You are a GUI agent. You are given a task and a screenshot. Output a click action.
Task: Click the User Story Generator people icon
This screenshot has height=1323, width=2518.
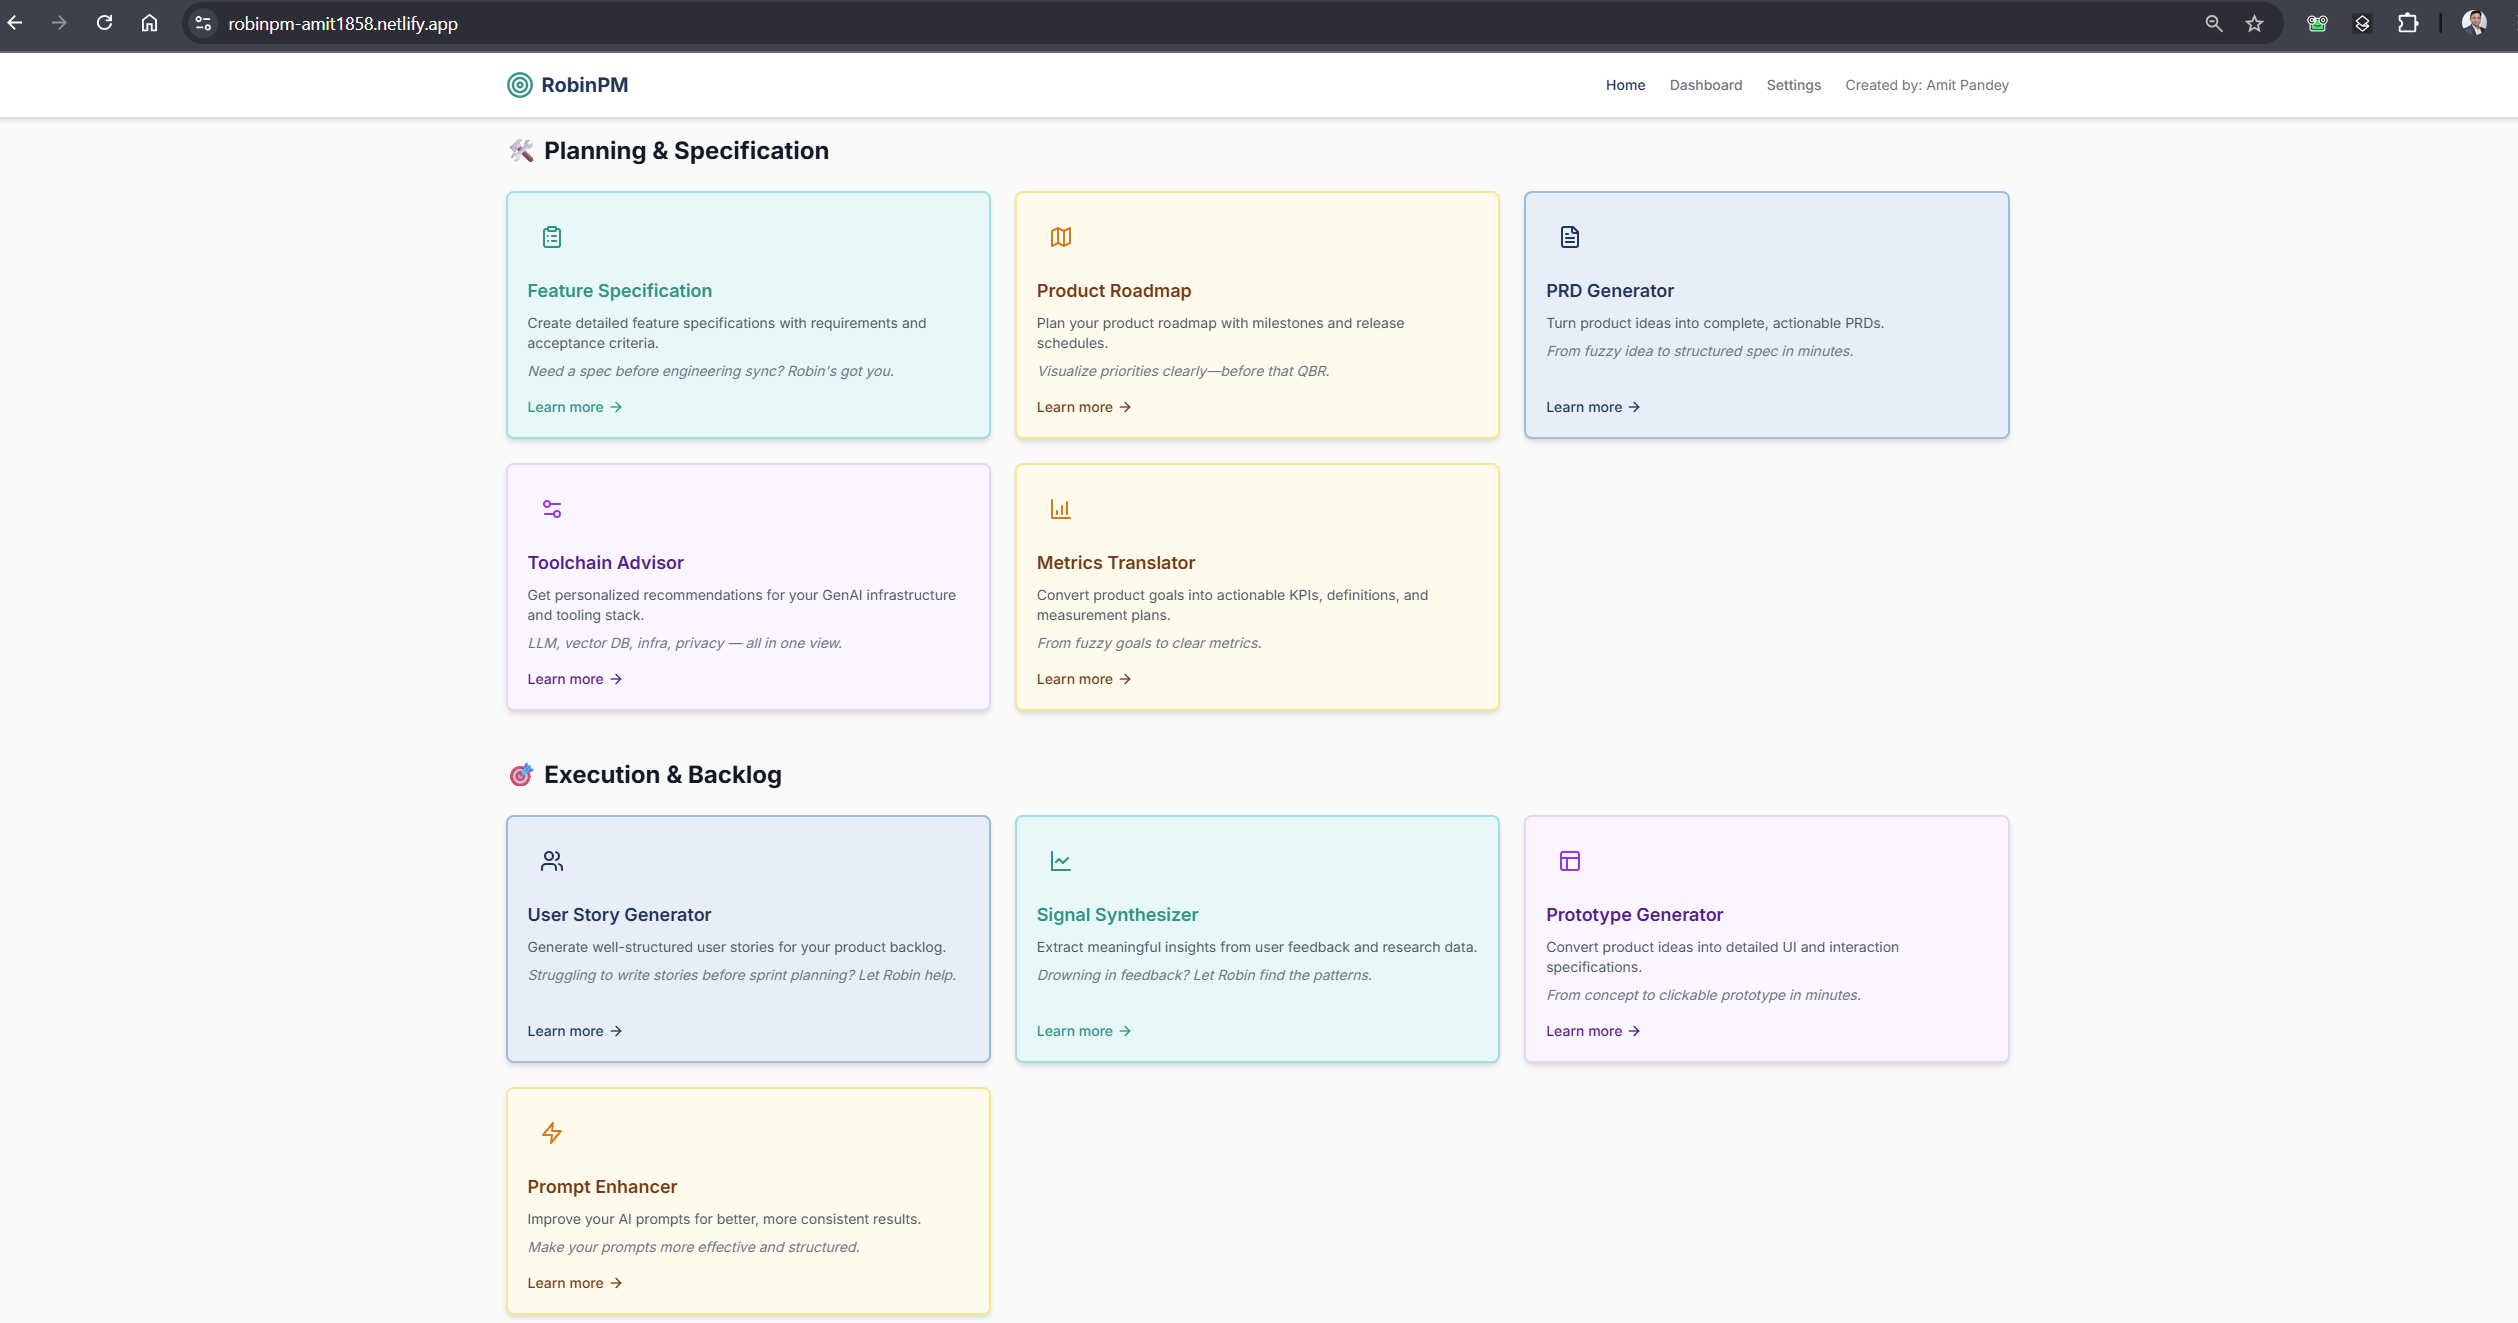click(552, 861)
